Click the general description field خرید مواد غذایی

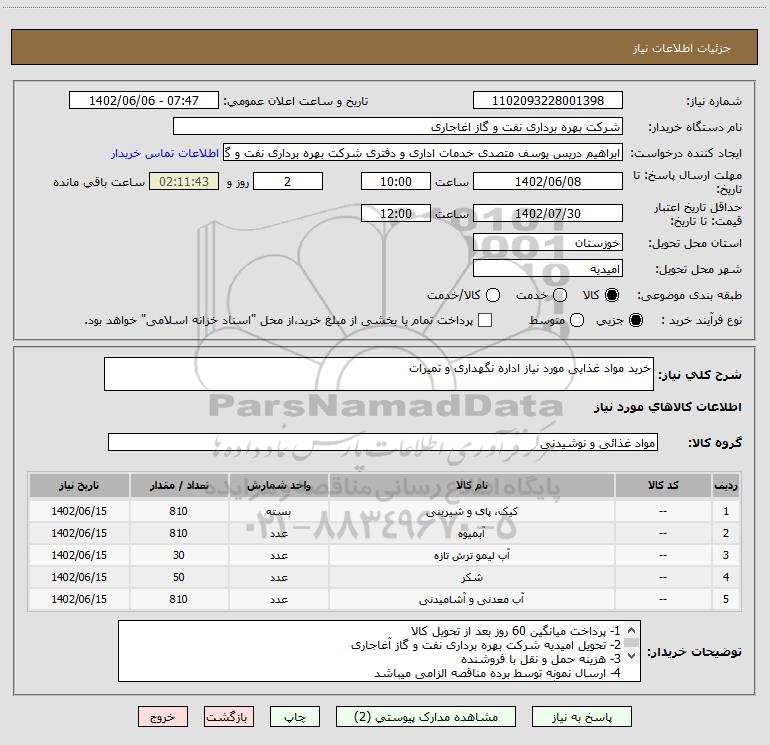coord(379,374)
